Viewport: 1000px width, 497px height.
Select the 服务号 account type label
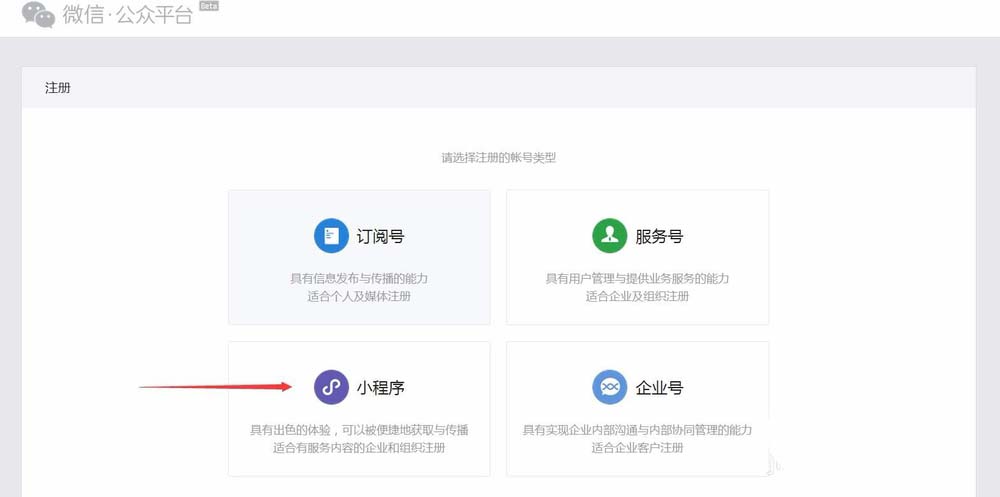click(659, 237)
